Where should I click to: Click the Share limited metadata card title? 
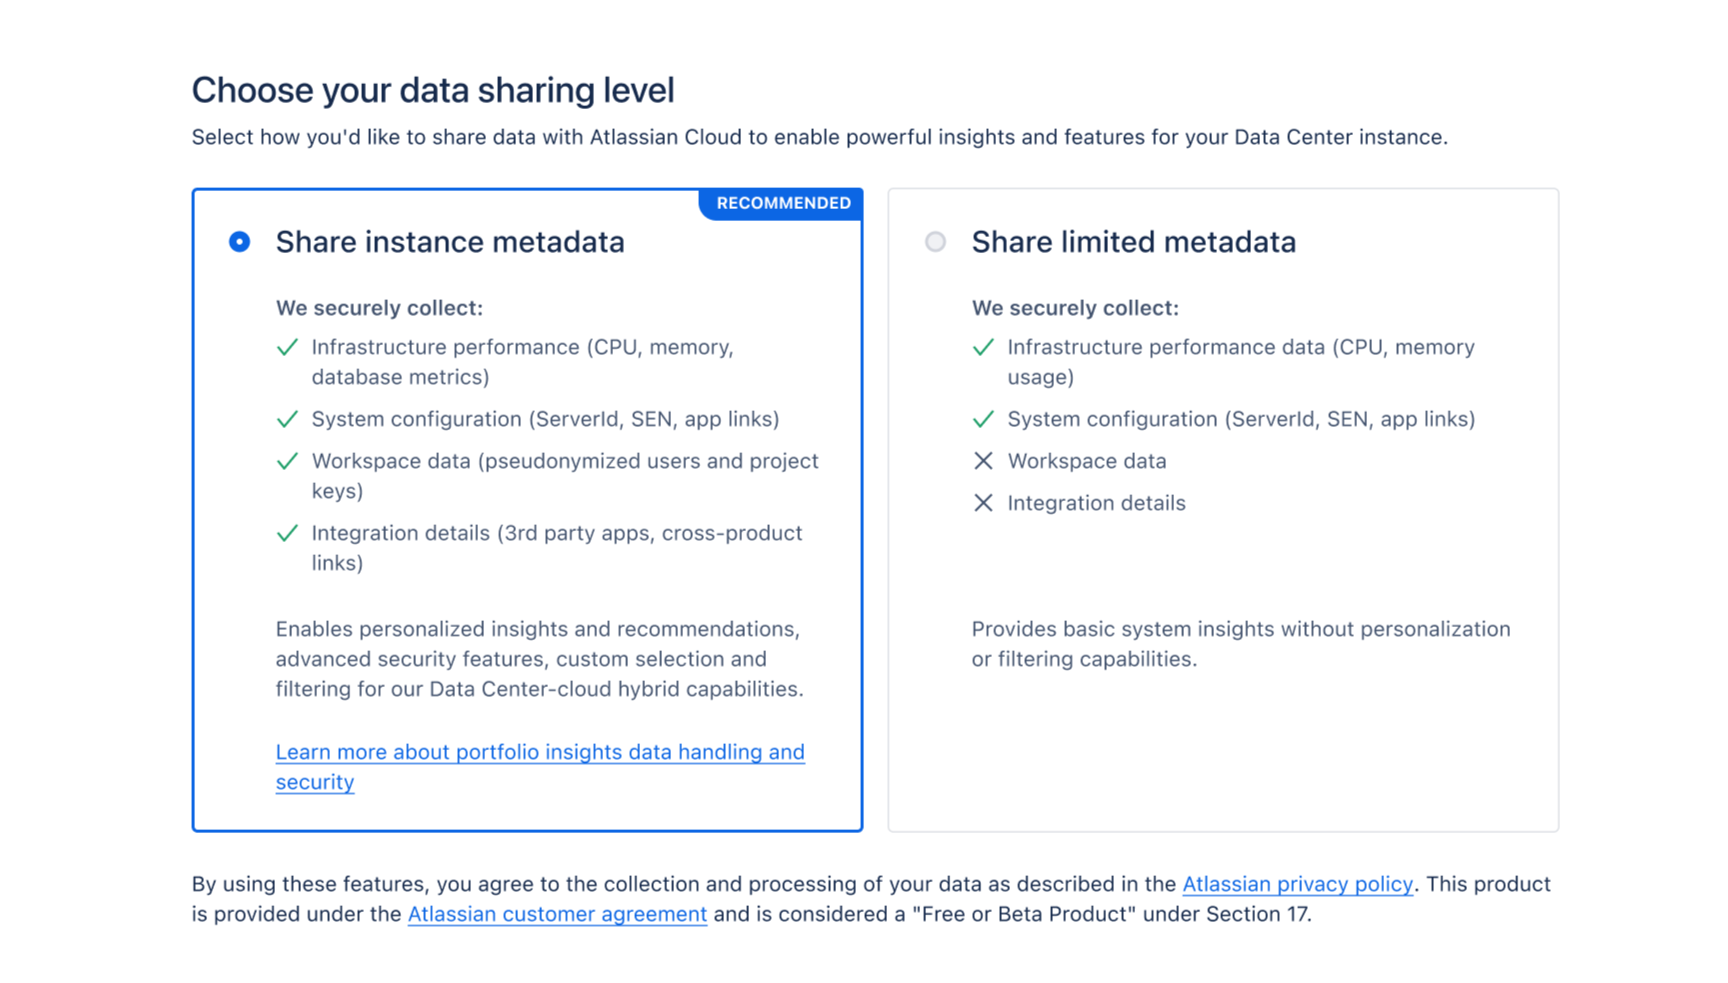[x=1133, y=242]
